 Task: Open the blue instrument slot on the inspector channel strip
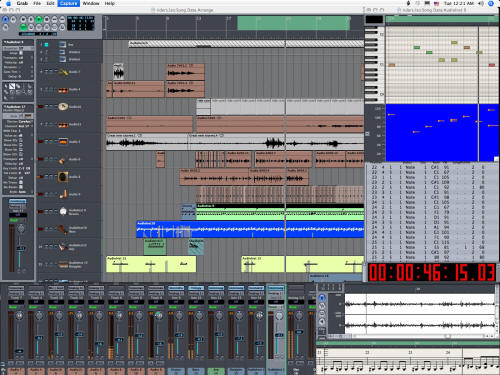(18, 201)
